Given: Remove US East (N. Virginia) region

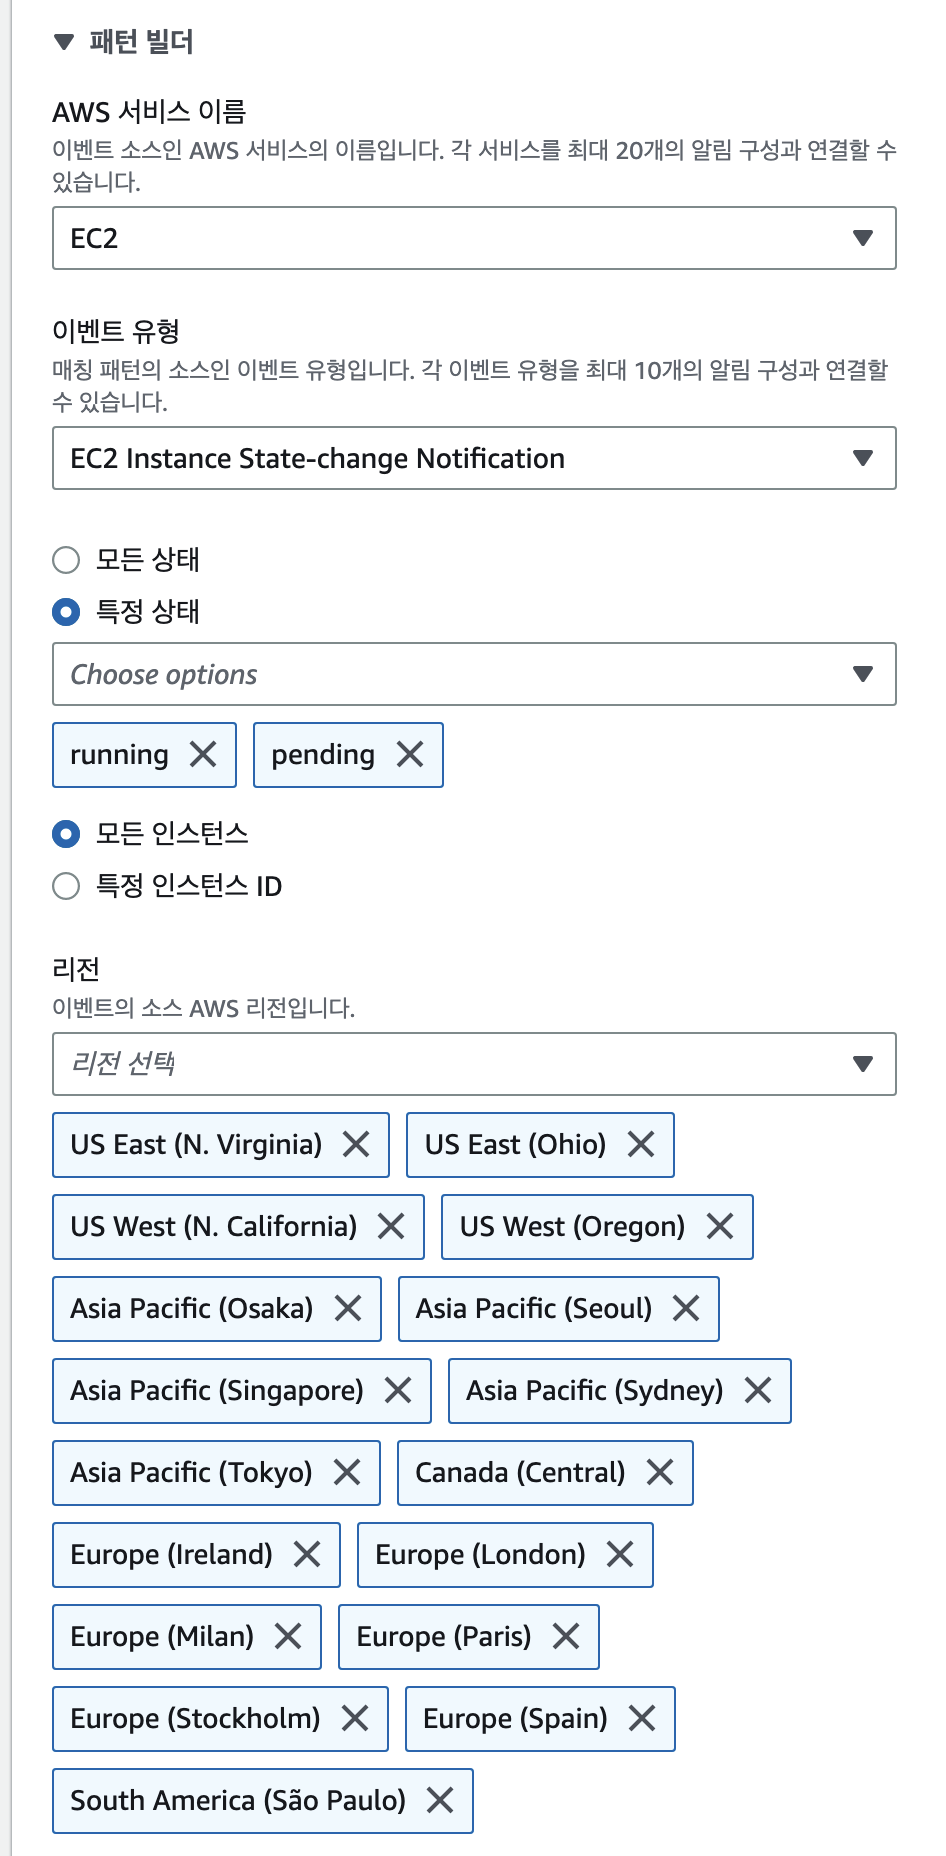Looking at the screenshot, I should pos(356,1145).
